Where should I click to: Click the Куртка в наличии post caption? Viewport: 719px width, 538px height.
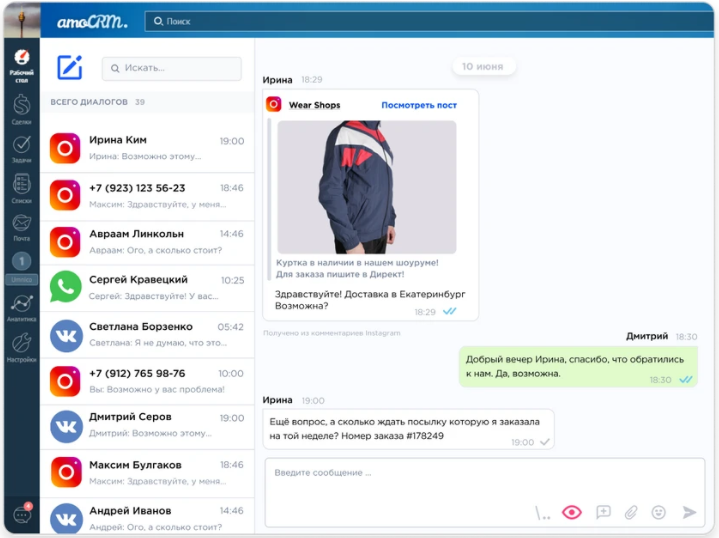coord(357,268)
